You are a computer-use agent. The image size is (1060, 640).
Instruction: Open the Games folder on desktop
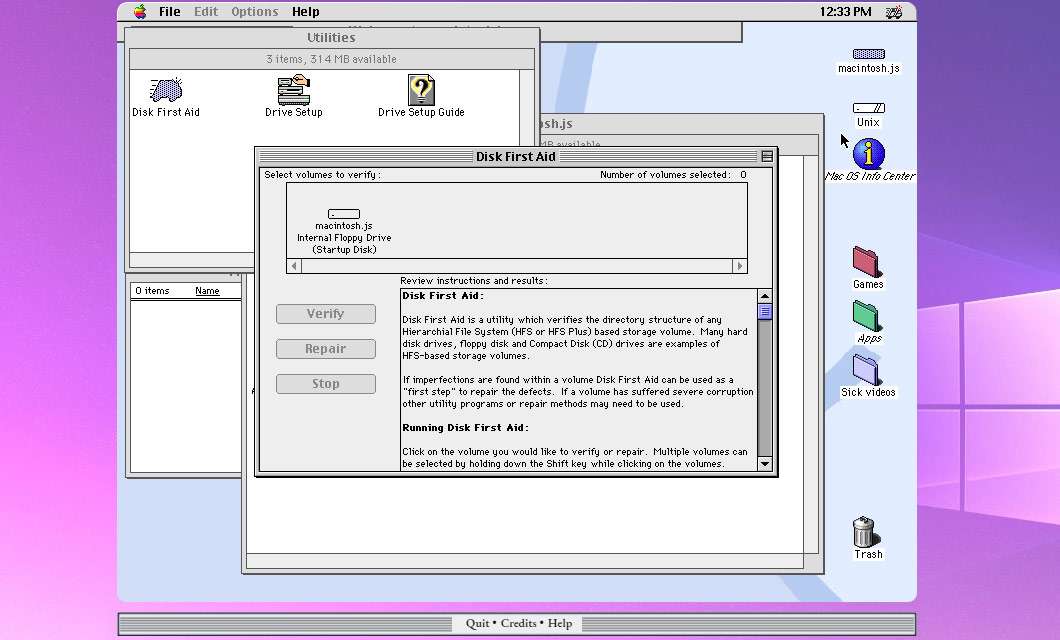click(x=867, y=262)
